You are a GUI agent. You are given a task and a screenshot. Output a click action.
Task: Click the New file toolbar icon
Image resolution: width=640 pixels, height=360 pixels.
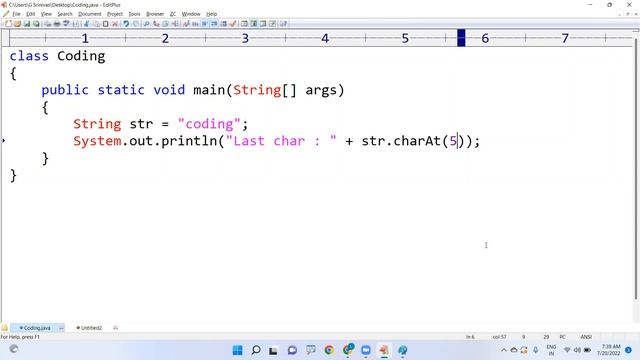(x=8, y=24)
